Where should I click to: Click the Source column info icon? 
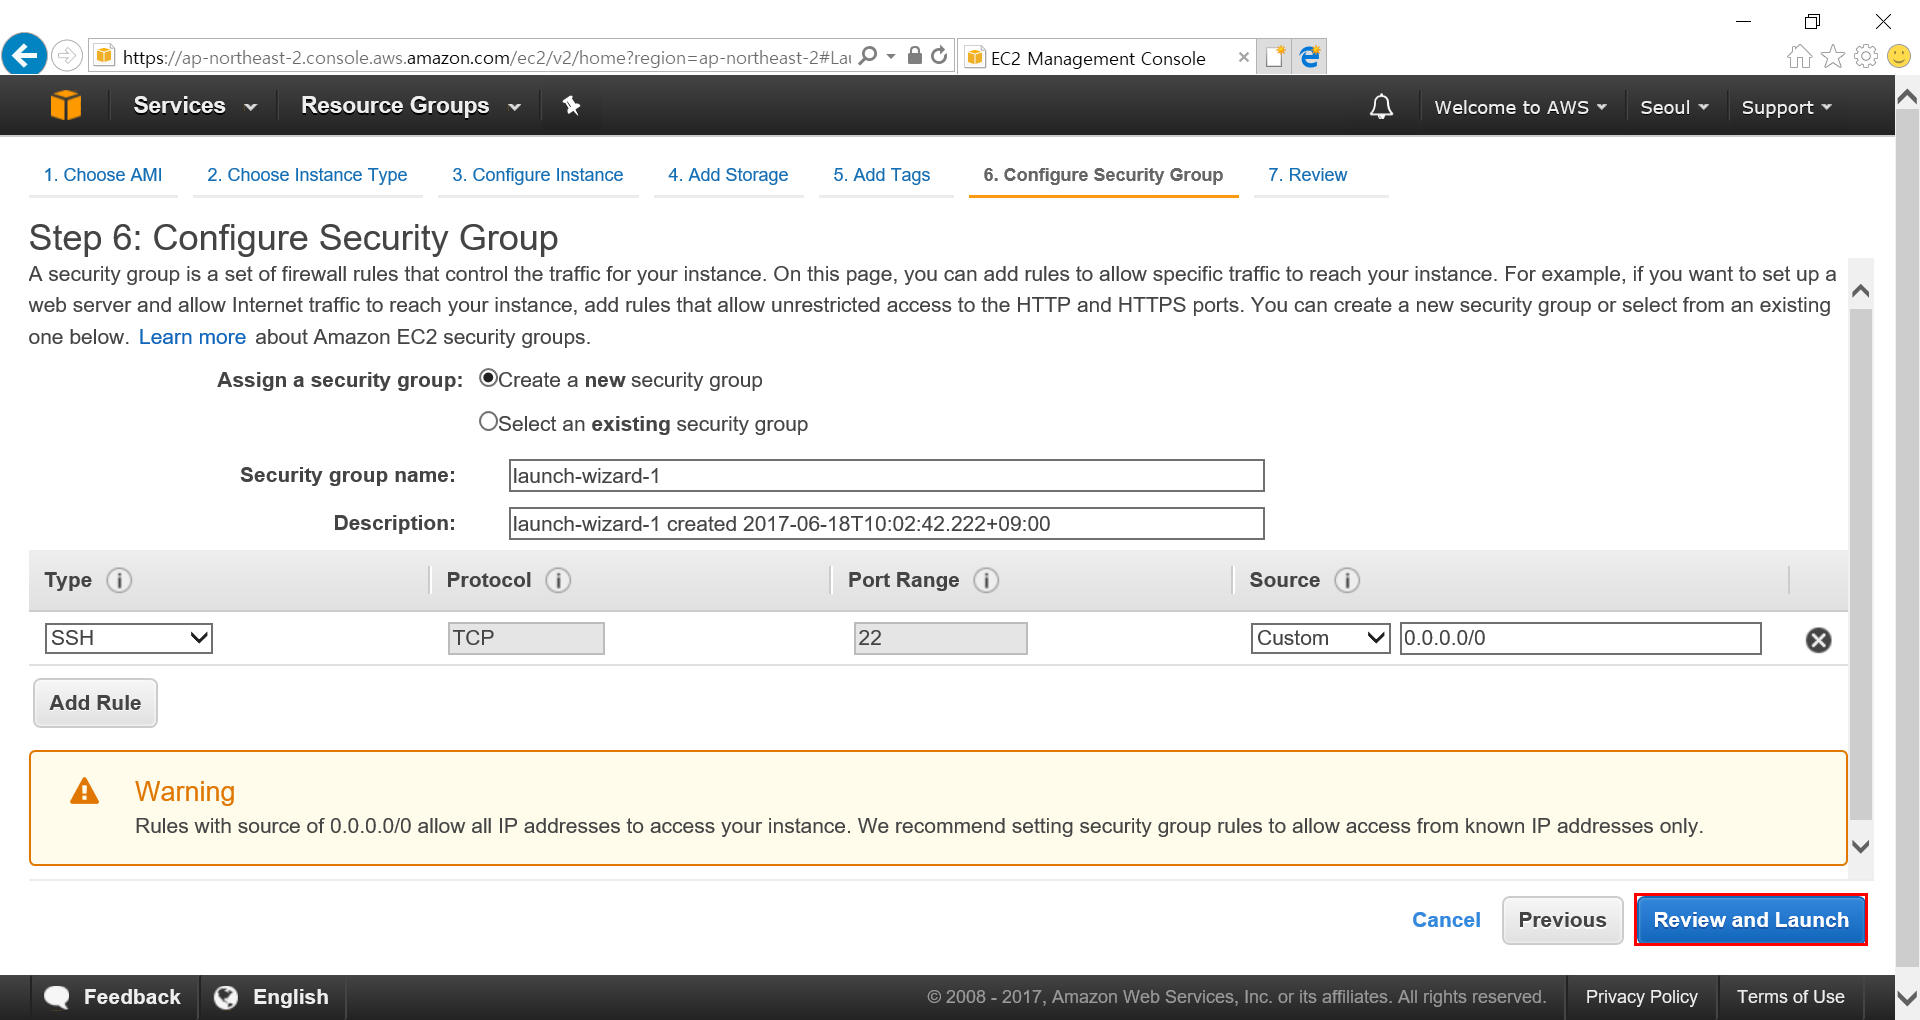(x=1347, y=580)
